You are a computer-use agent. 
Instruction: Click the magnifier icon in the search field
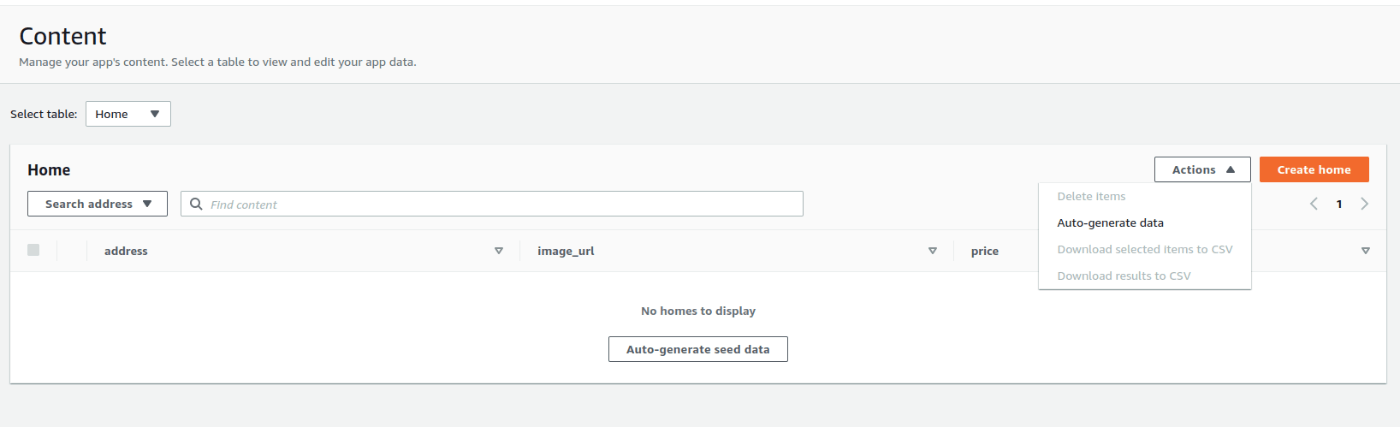(196, 204)
